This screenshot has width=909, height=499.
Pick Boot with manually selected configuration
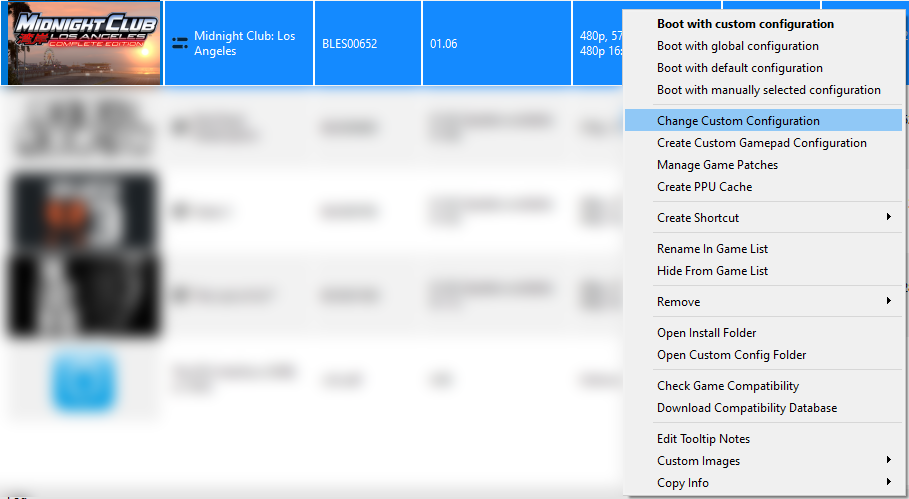coord(768,90)
